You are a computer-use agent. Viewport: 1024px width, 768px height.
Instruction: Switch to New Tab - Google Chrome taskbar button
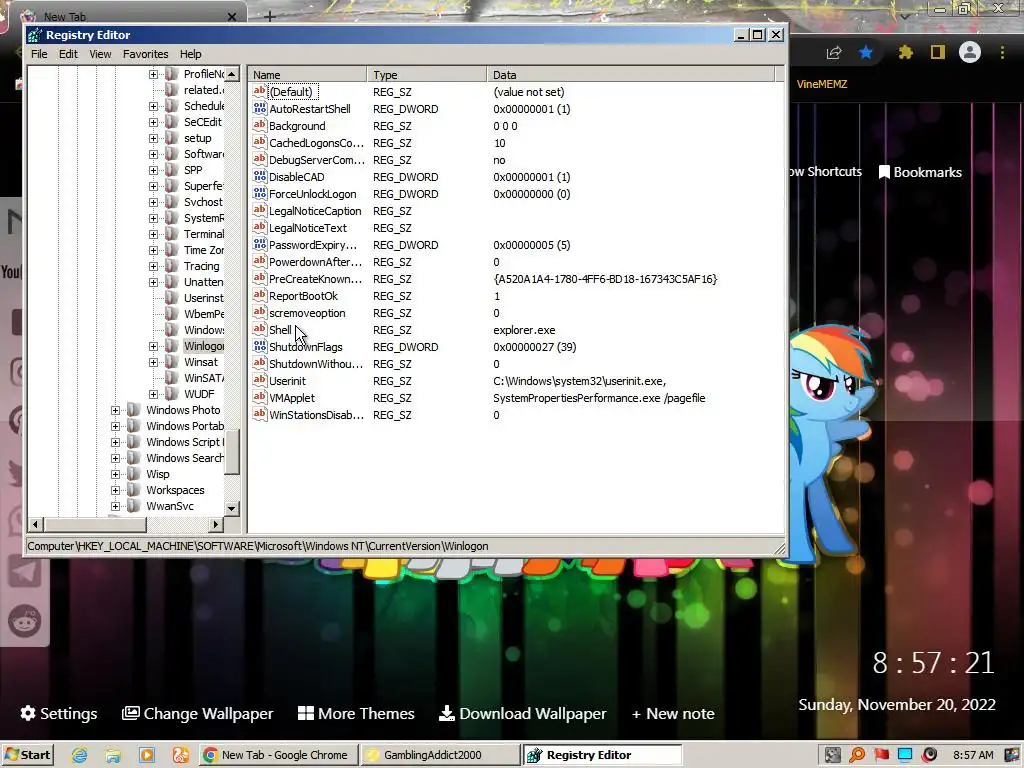tap(278, 755)
